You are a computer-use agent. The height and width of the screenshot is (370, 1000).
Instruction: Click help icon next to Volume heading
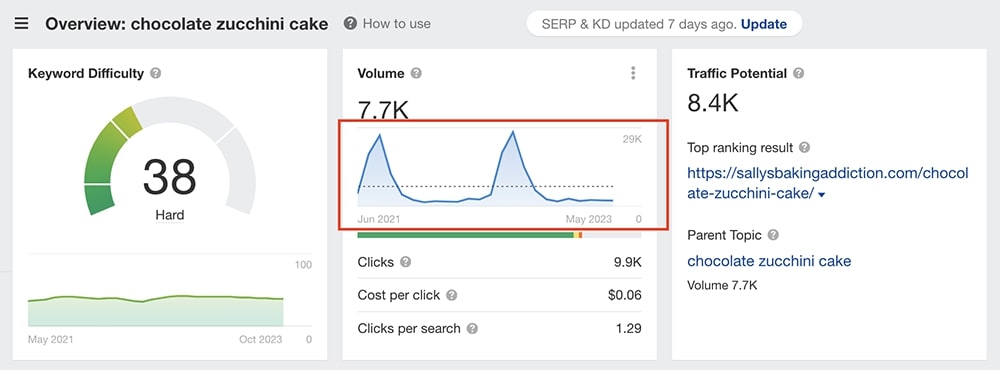click(416, 73)
